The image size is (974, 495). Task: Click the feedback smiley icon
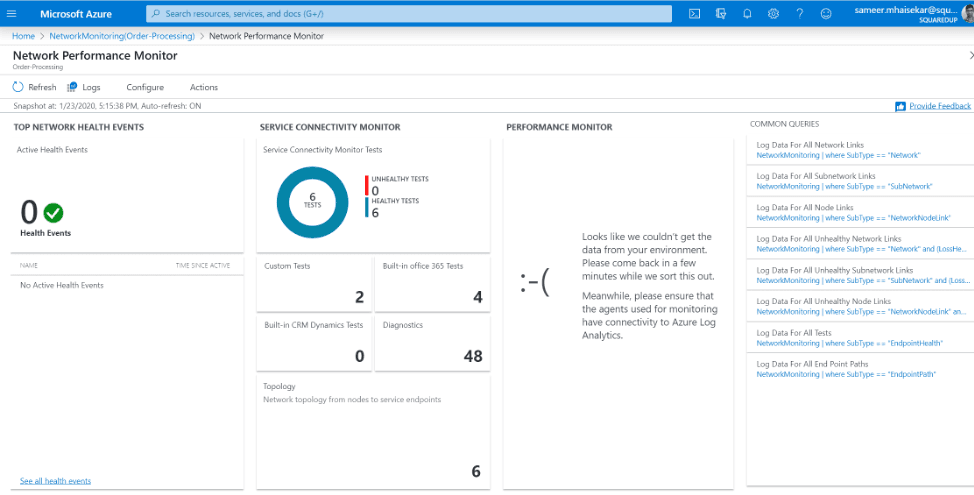tap(826, 14)
